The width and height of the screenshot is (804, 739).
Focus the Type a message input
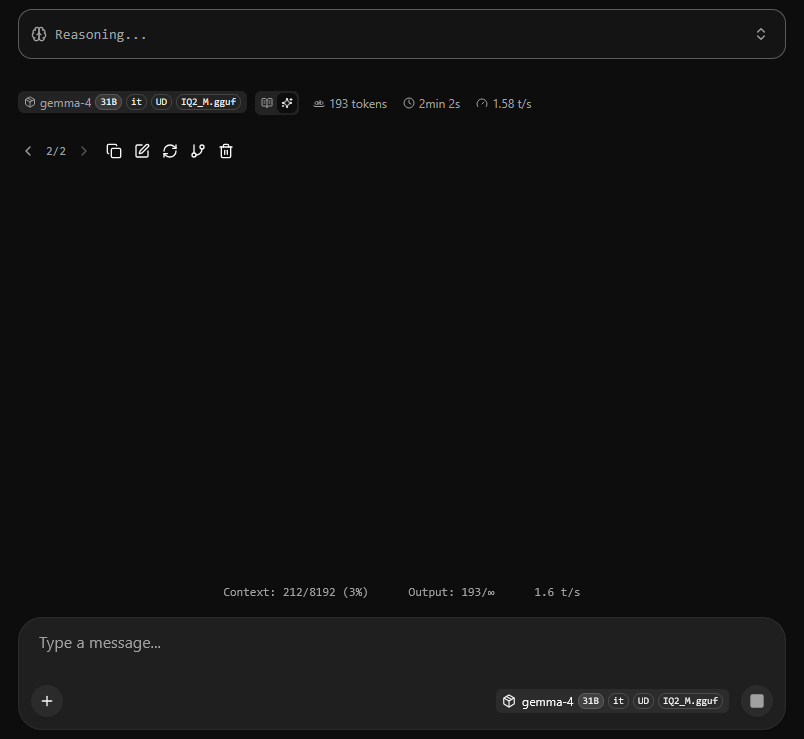[x=401, y=643]
